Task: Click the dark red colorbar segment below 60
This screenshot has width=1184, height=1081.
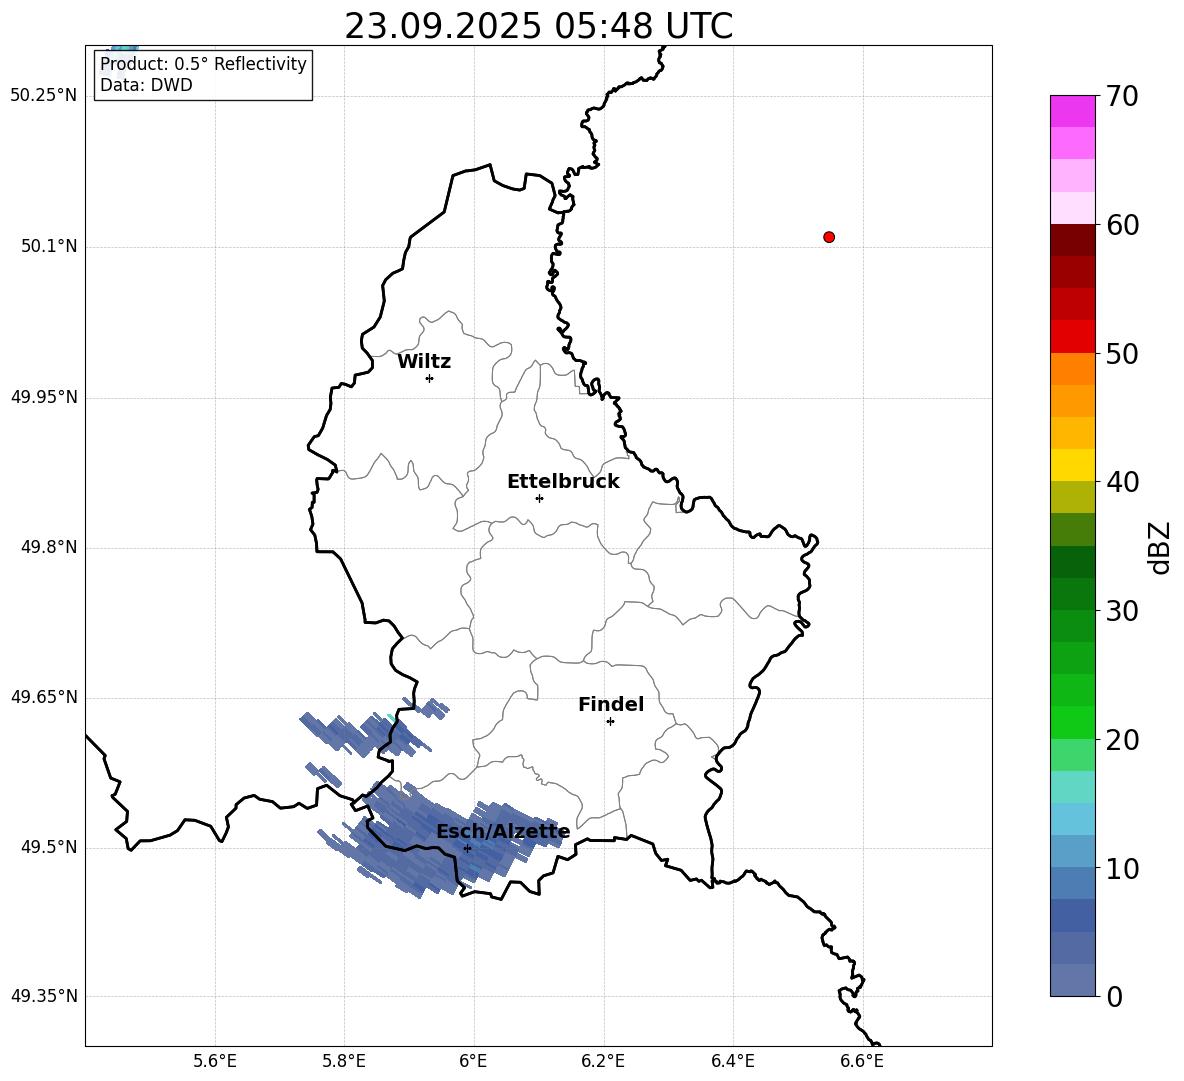Action: pos(1073,240)
